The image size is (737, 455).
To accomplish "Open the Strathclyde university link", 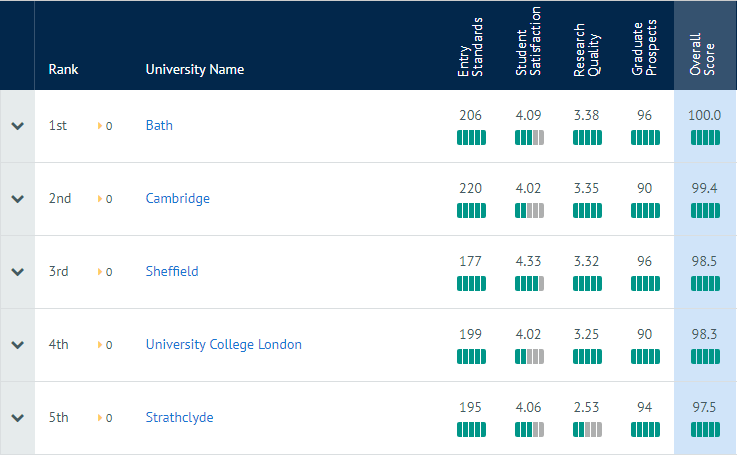I will click(180, 417).
